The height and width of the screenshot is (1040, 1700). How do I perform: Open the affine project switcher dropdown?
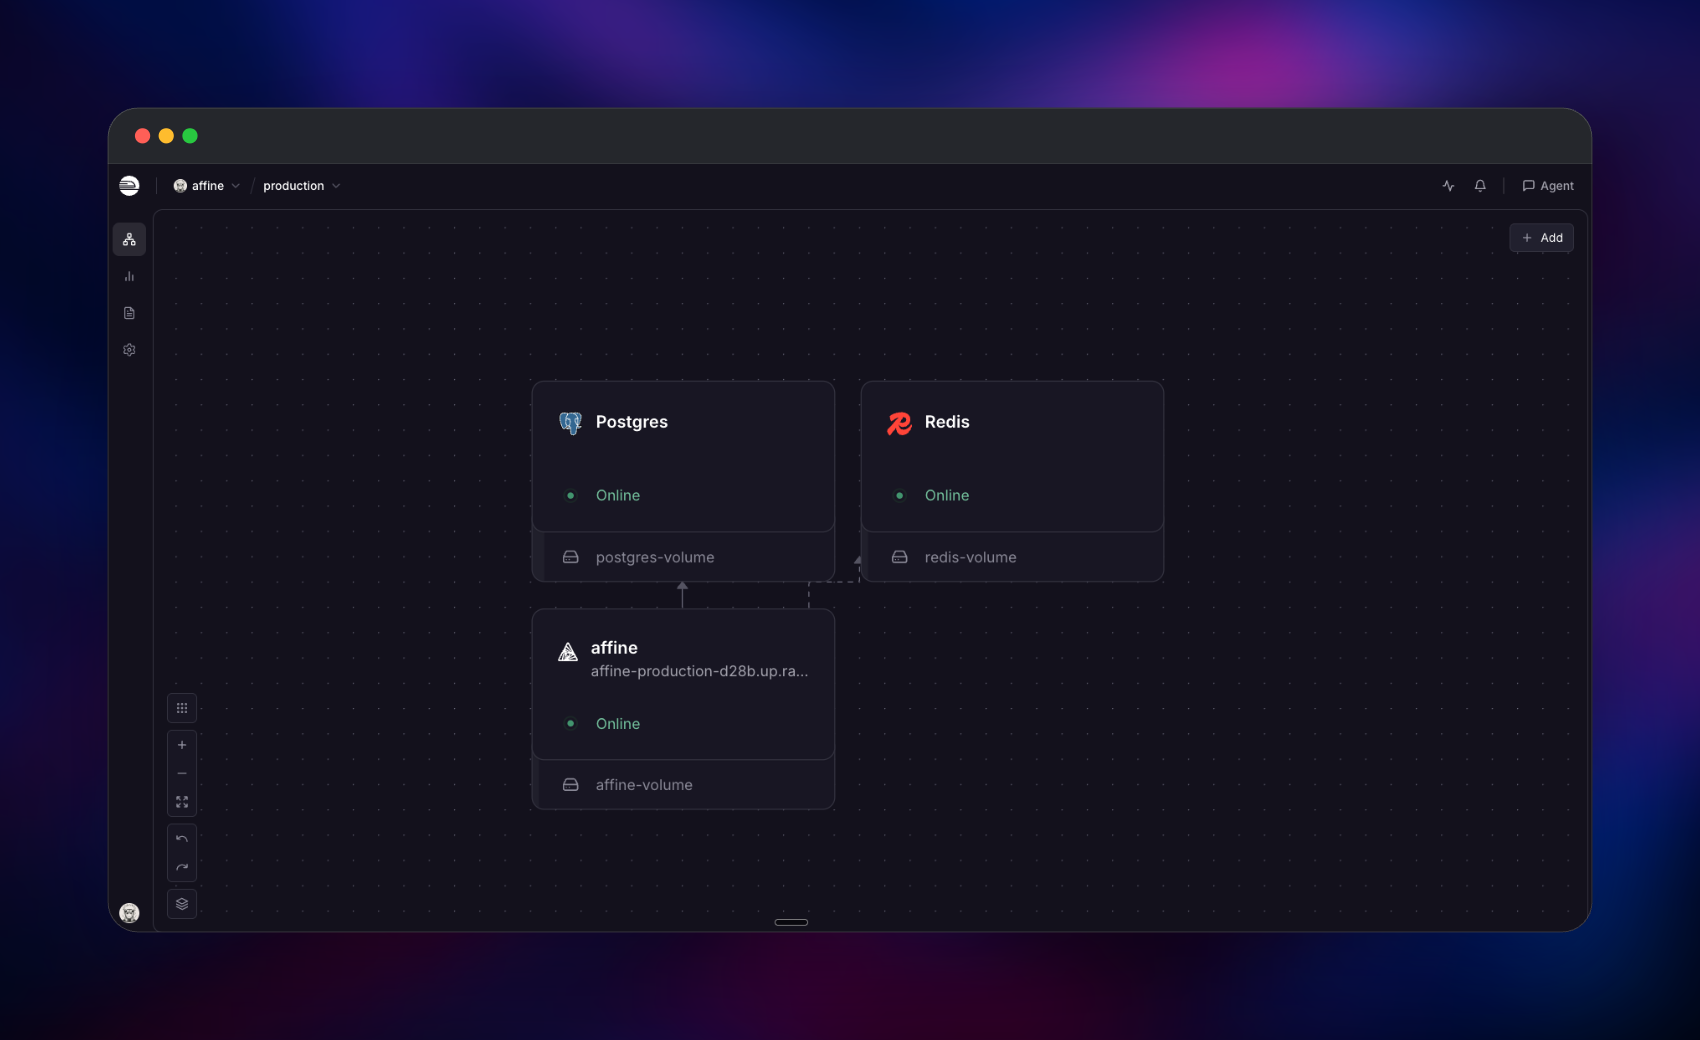[207, 186]
